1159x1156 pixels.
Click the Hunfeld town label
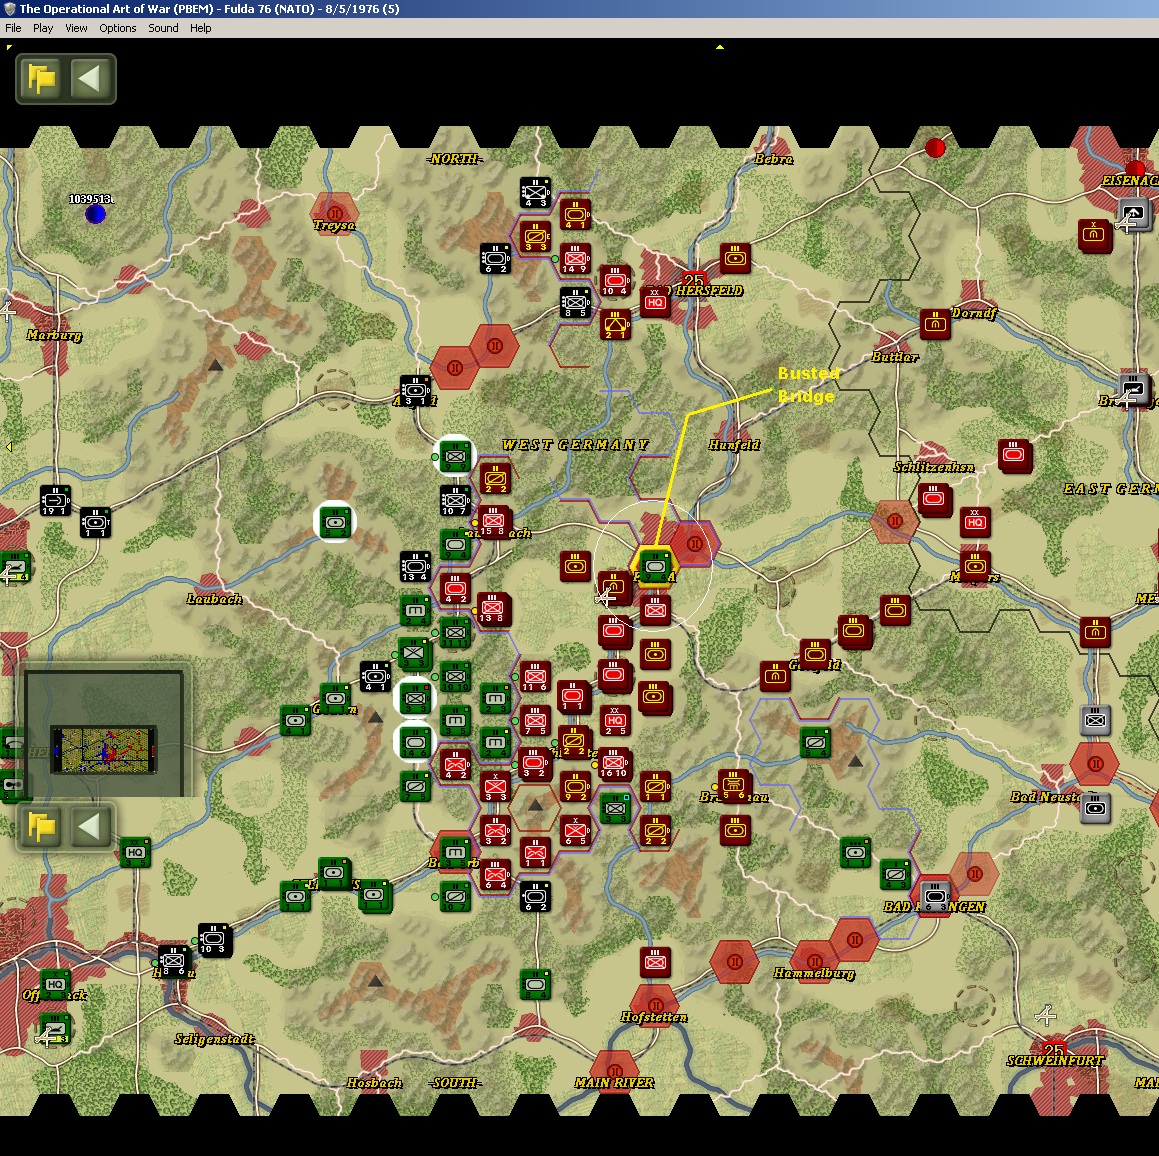click(x=734, y=445)
